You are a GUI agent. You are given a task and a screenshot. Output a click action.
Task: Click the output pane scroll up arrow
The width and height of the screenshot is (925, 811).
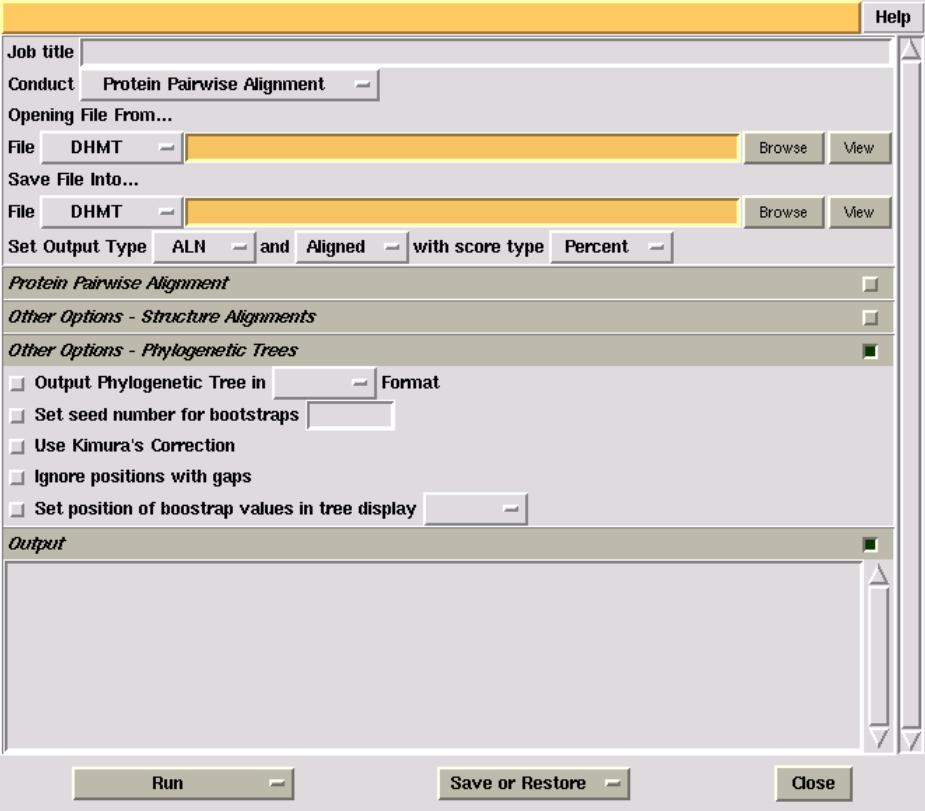[x=878, y=574]
